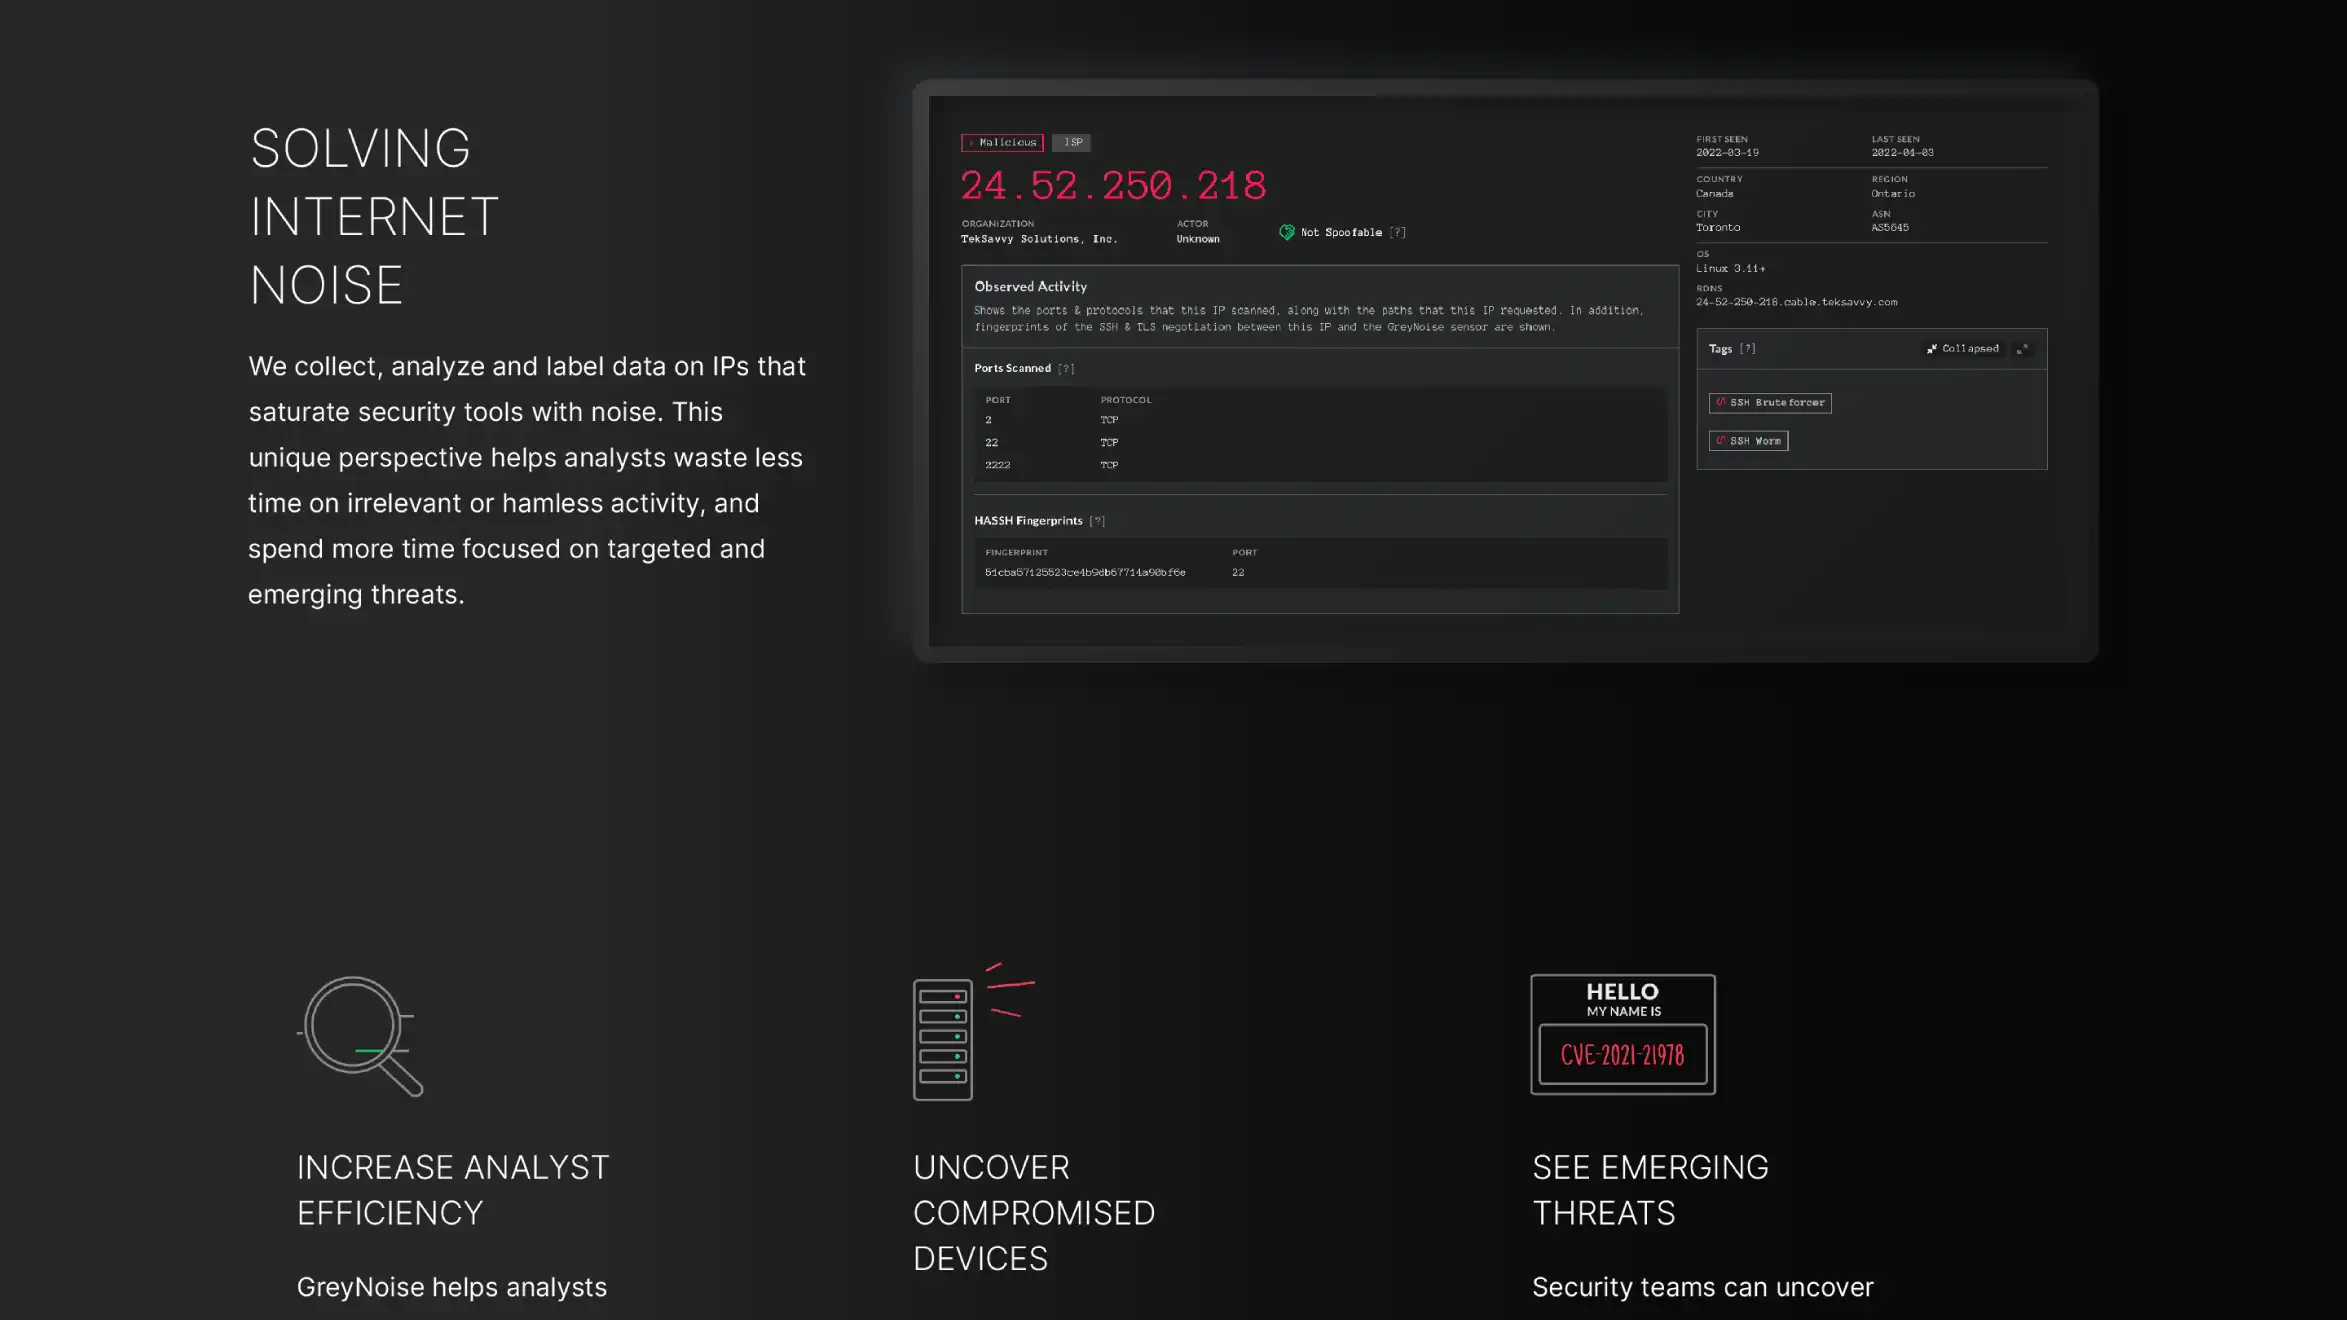The height and width of the screenshot is (1320, 2347).
Task: Select the SSH Worm tag
Action: (x=1748, y=441)
